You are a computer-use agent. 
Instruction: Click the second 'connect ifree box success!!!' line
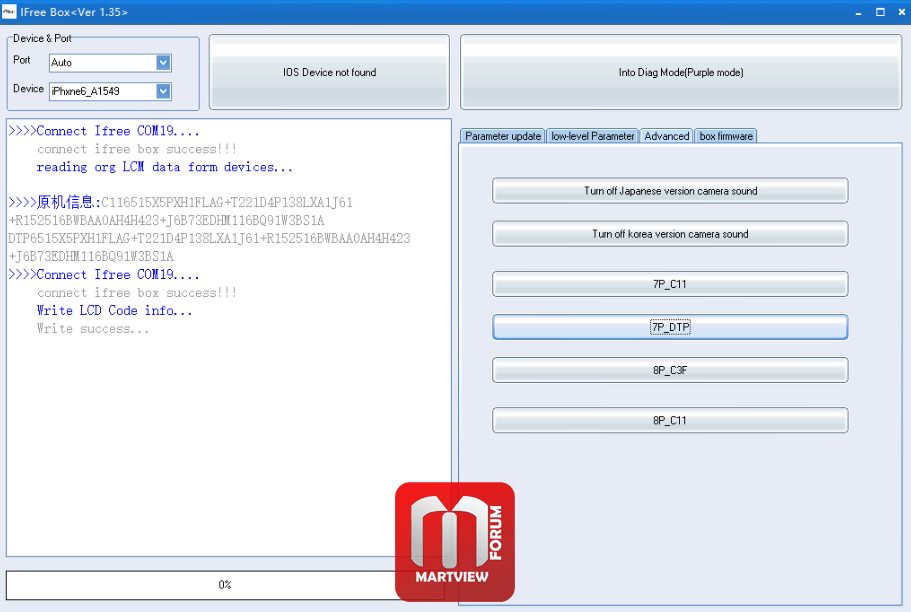[x=137, y=293]
